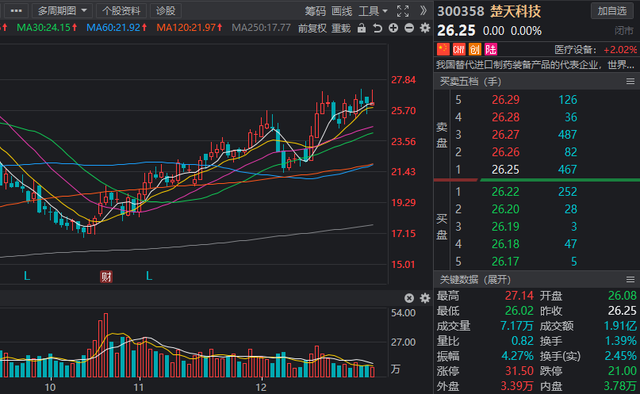Open the 多周期图 dropdown

point(62,11)
